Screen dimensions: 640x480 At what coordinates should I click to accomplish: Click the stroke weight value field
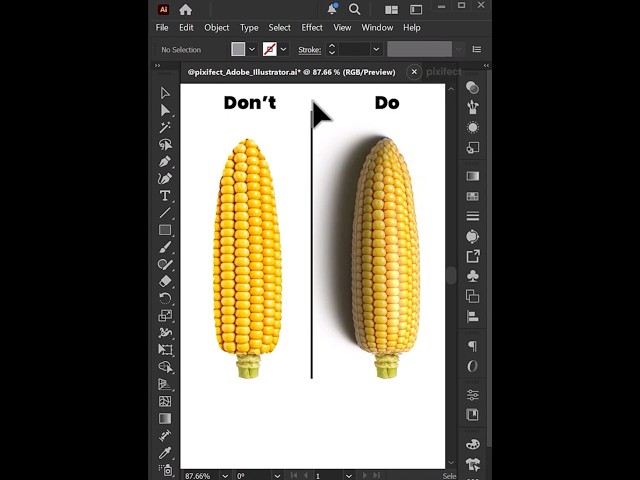354,49
